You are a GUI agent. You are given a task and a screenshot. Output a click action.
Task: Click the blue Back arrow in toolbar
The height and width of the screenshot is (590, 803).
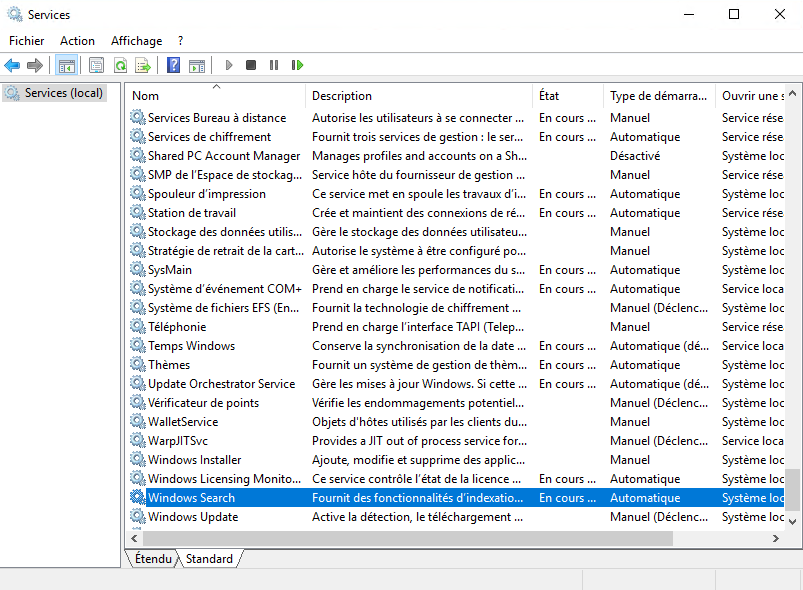coord(12,65)
